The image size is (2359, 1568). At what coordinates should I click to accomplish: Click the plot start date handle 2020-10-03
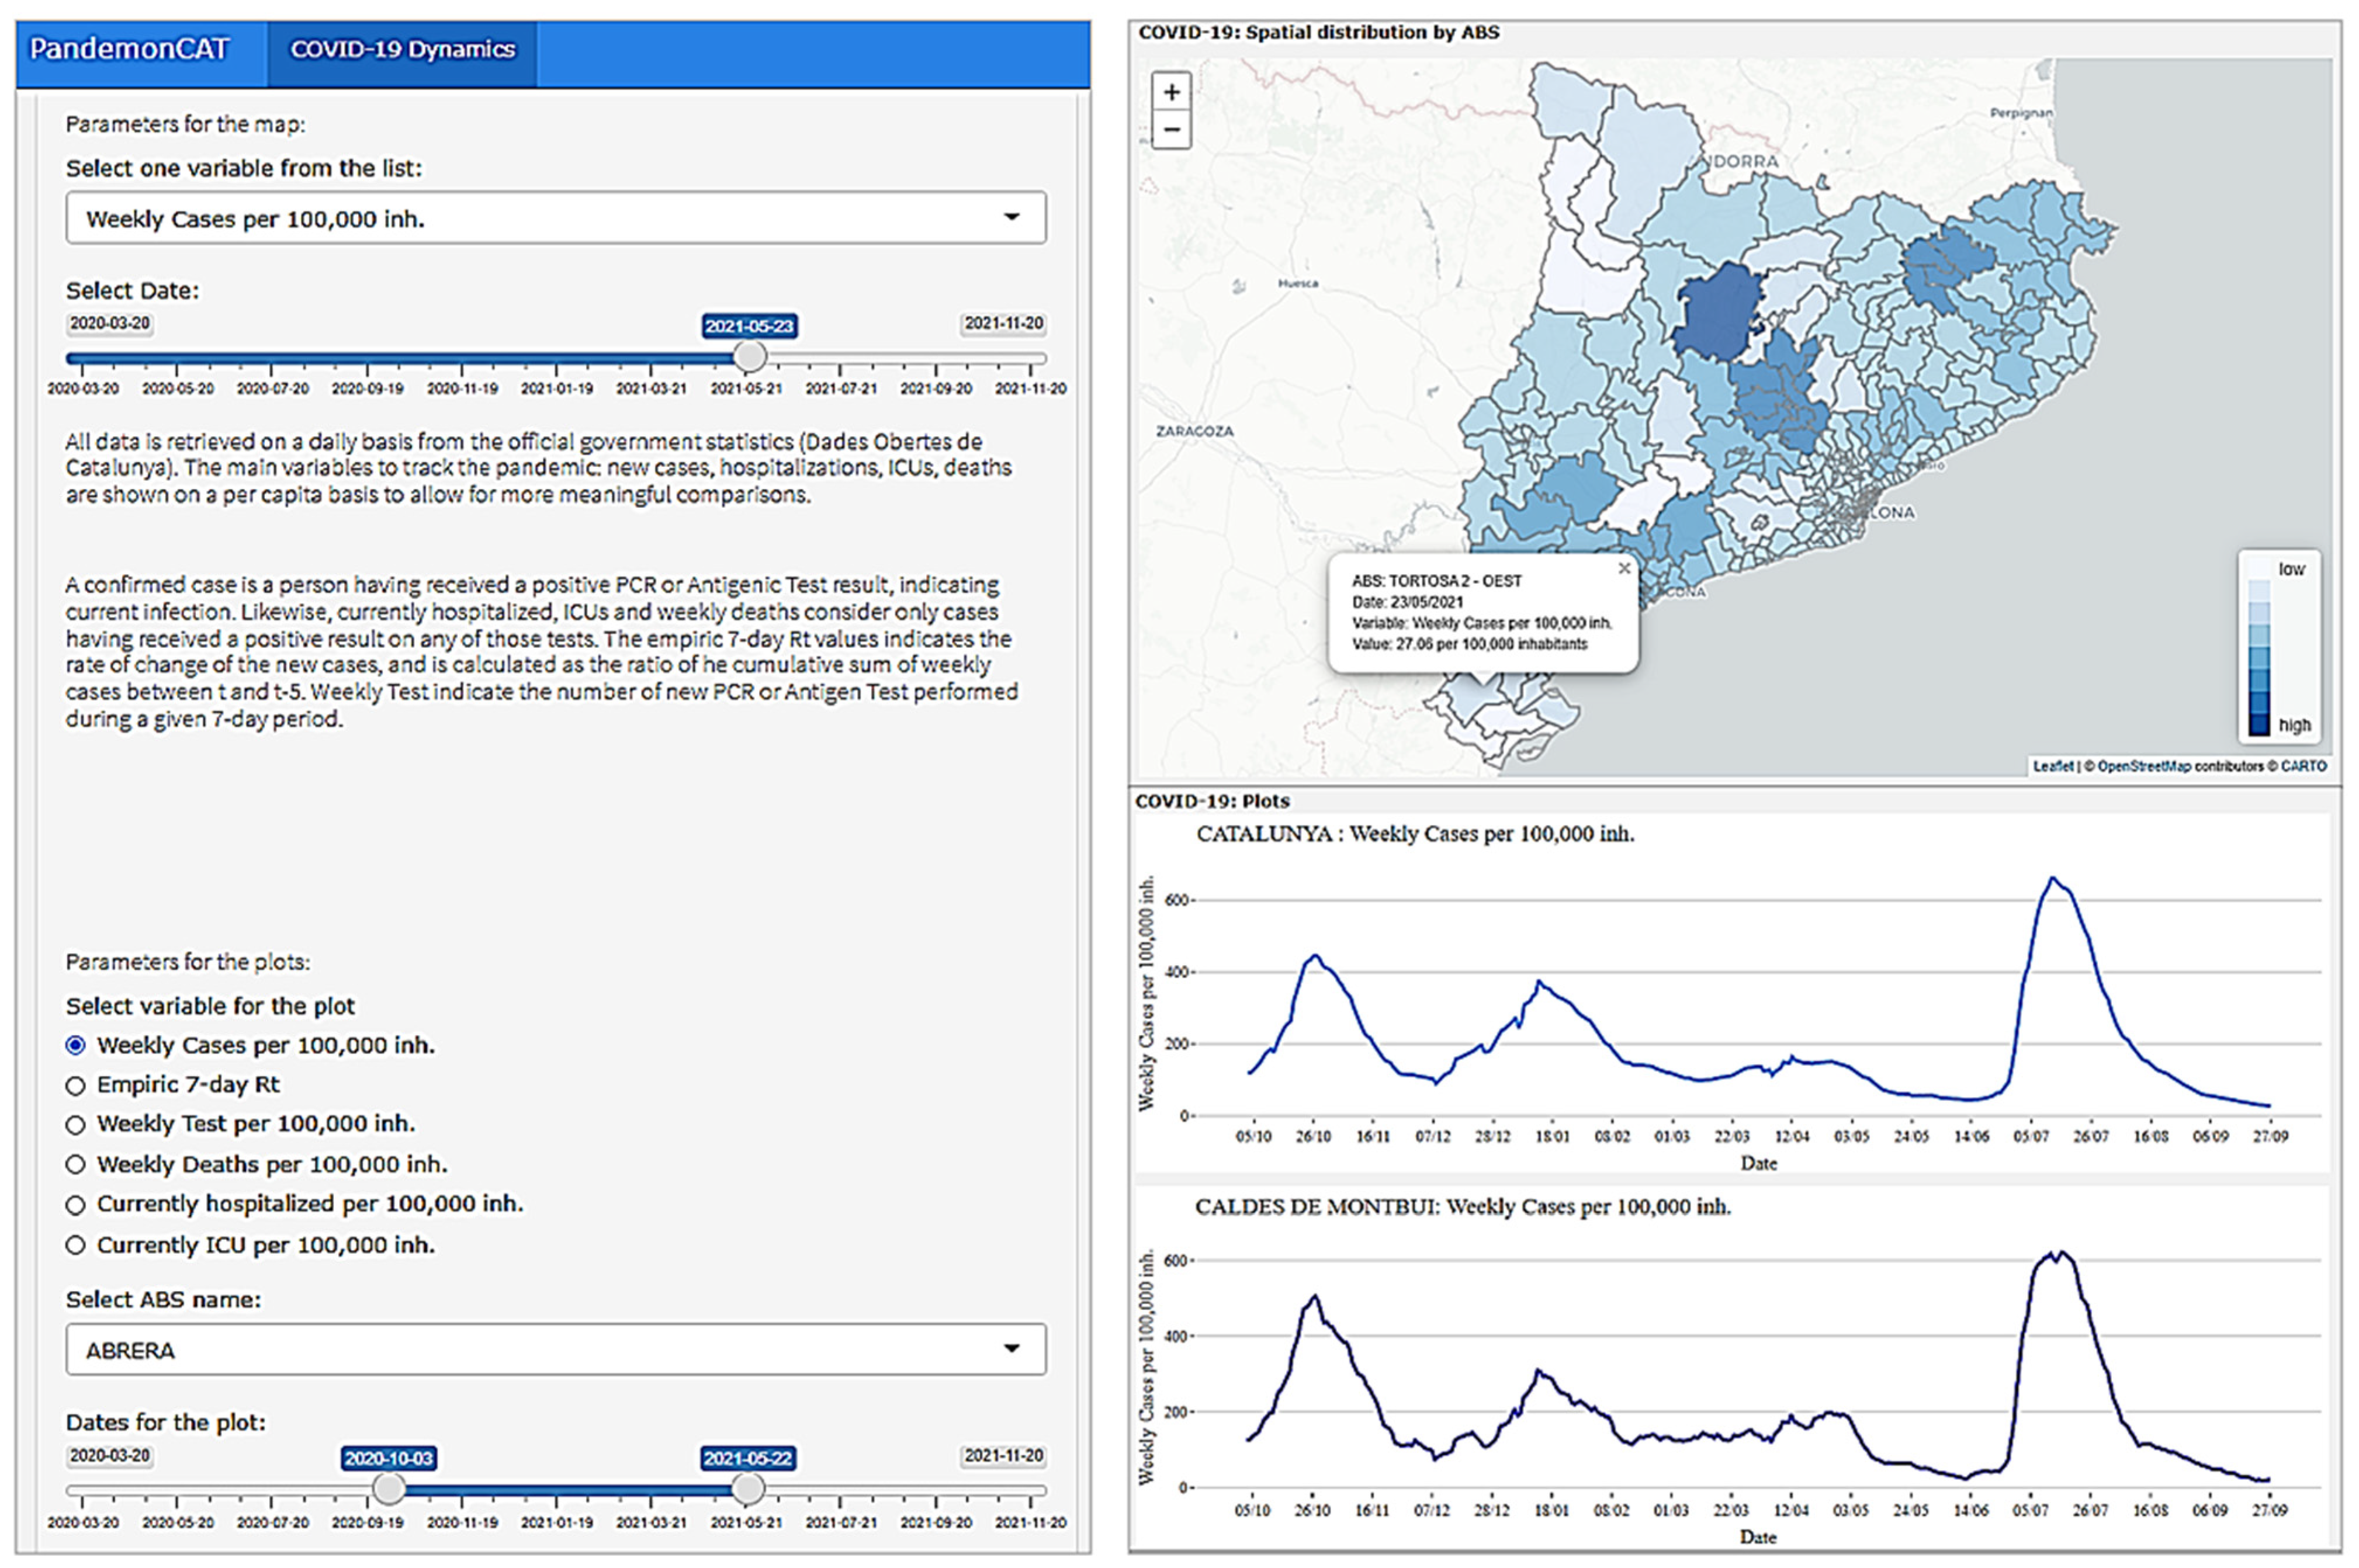pyautogui.click(x=389, y=1489)
